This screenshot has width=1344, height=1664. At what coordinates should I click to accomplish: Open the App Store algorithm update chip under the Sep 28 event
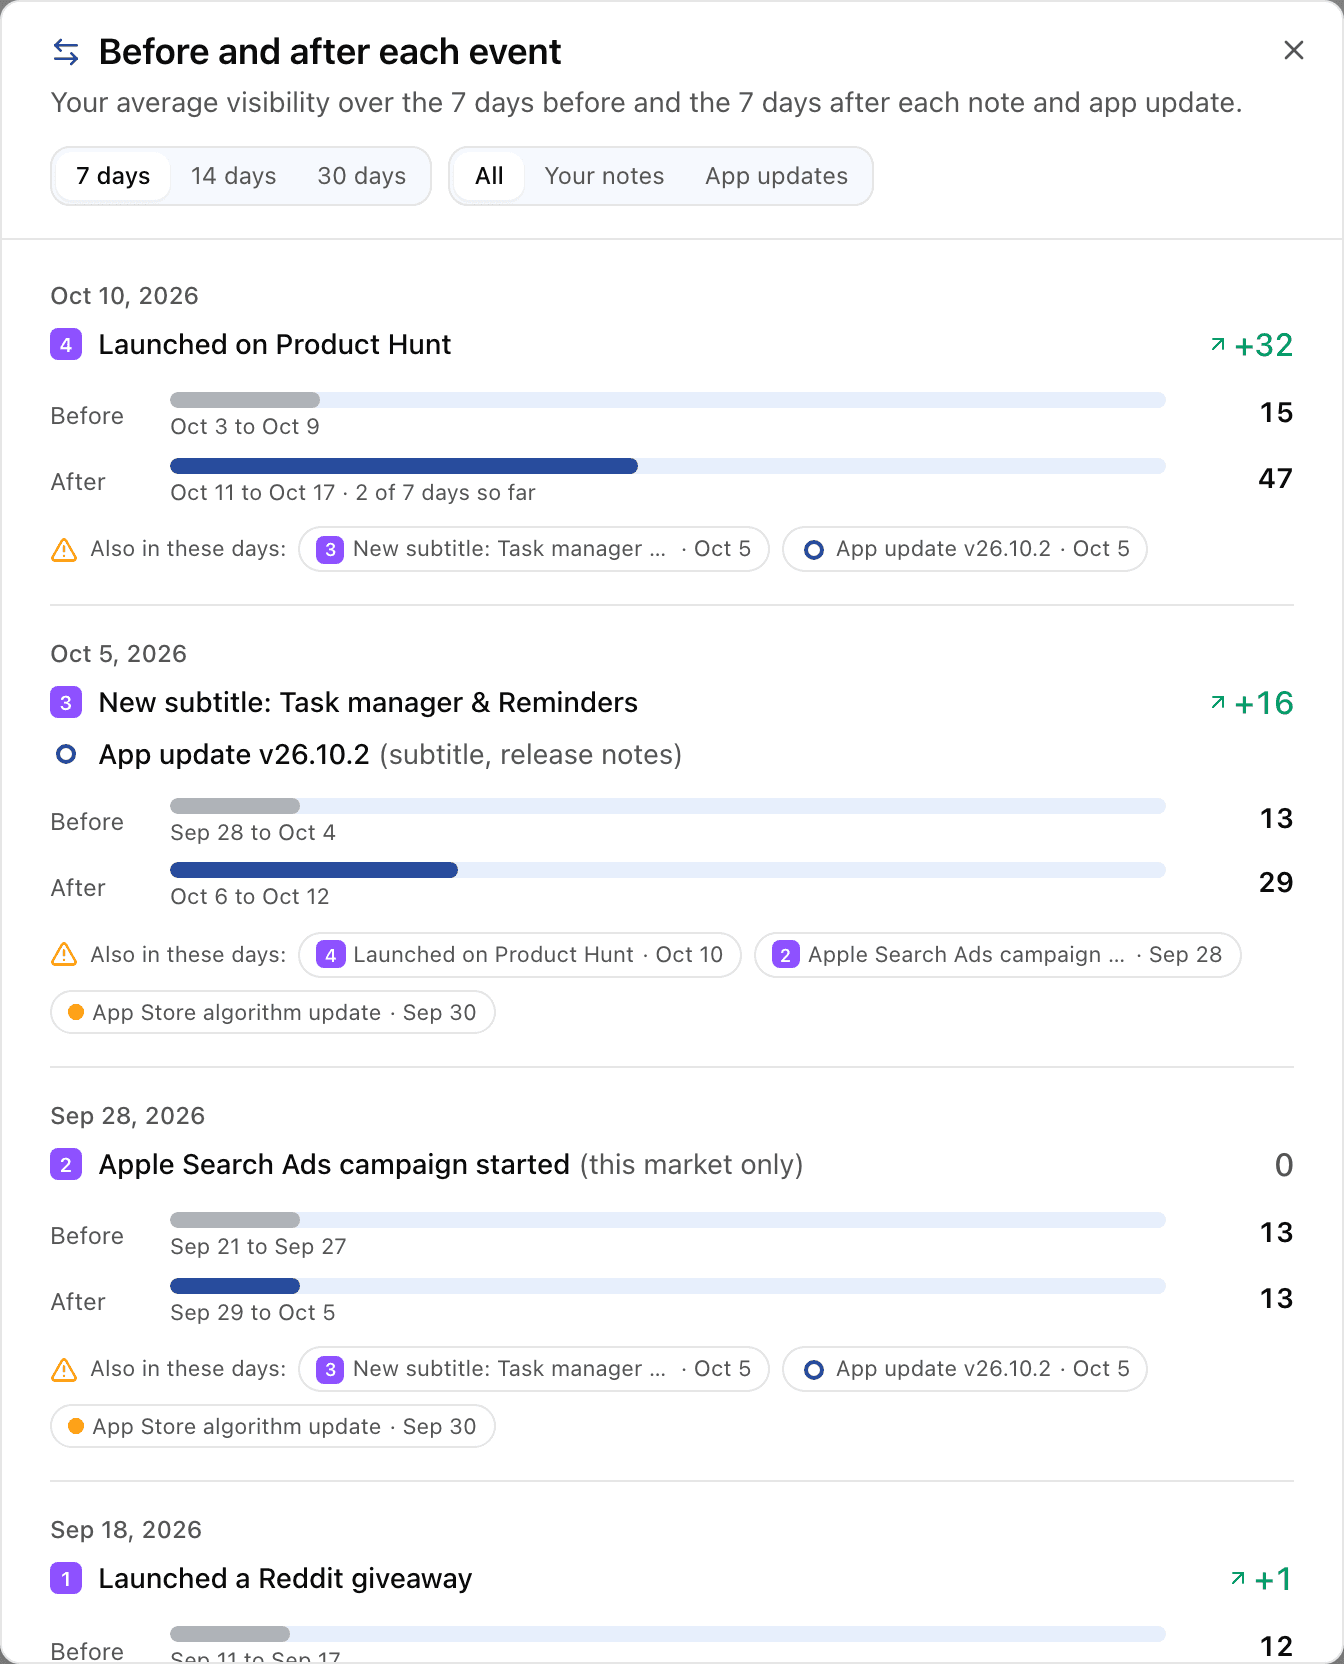tap(273, 1426)
